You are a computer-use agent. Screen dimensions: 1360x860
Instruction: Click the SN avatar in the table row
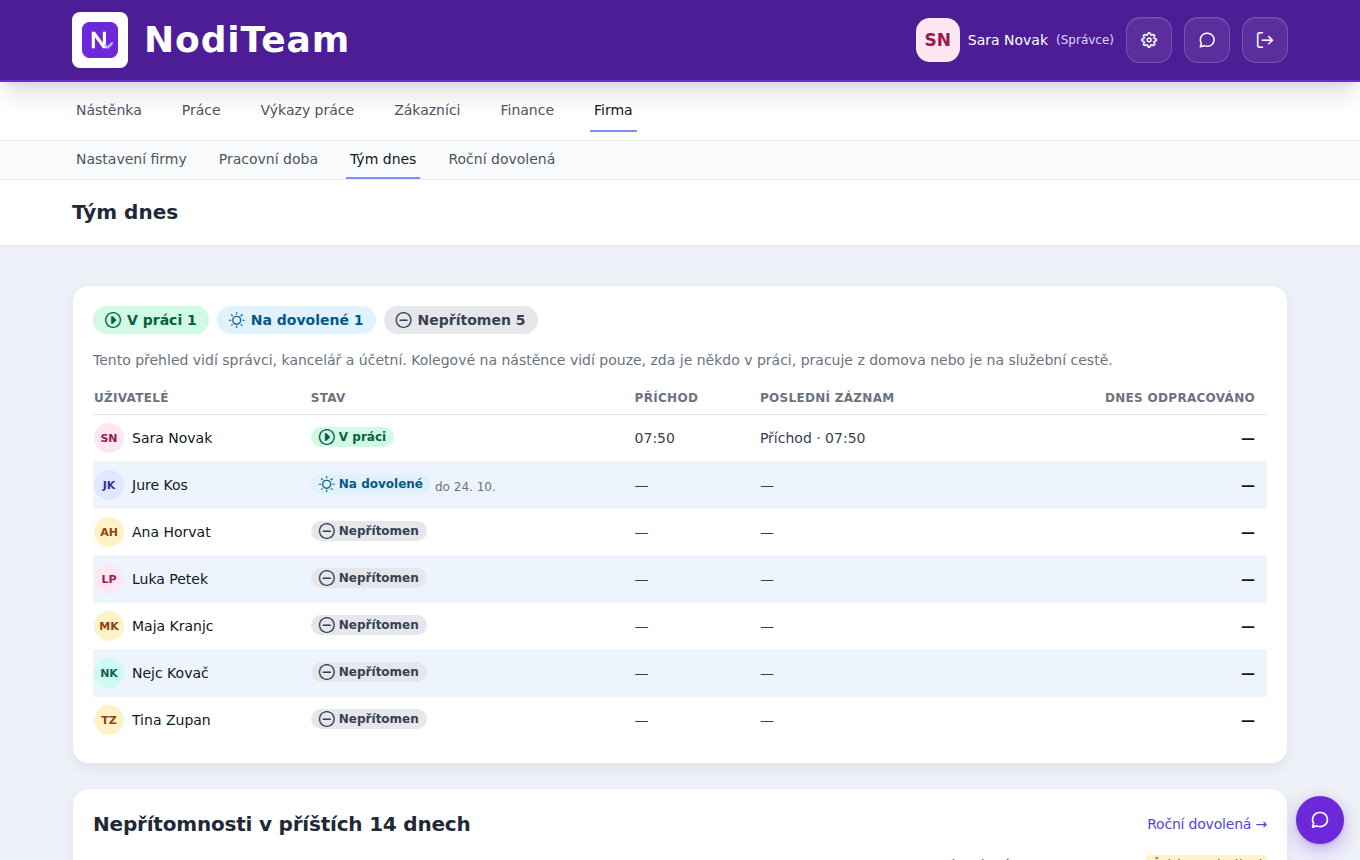(x=109, y=438)
